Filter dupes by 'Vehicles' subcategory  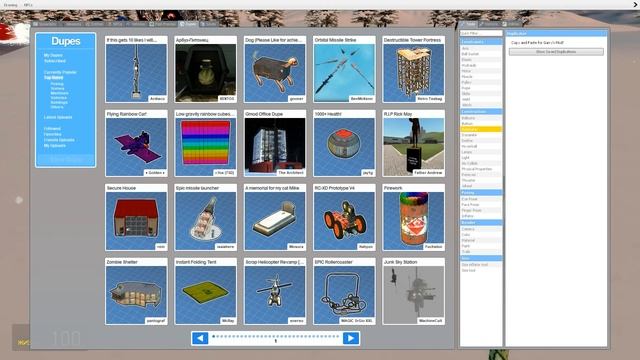point(58,98)
